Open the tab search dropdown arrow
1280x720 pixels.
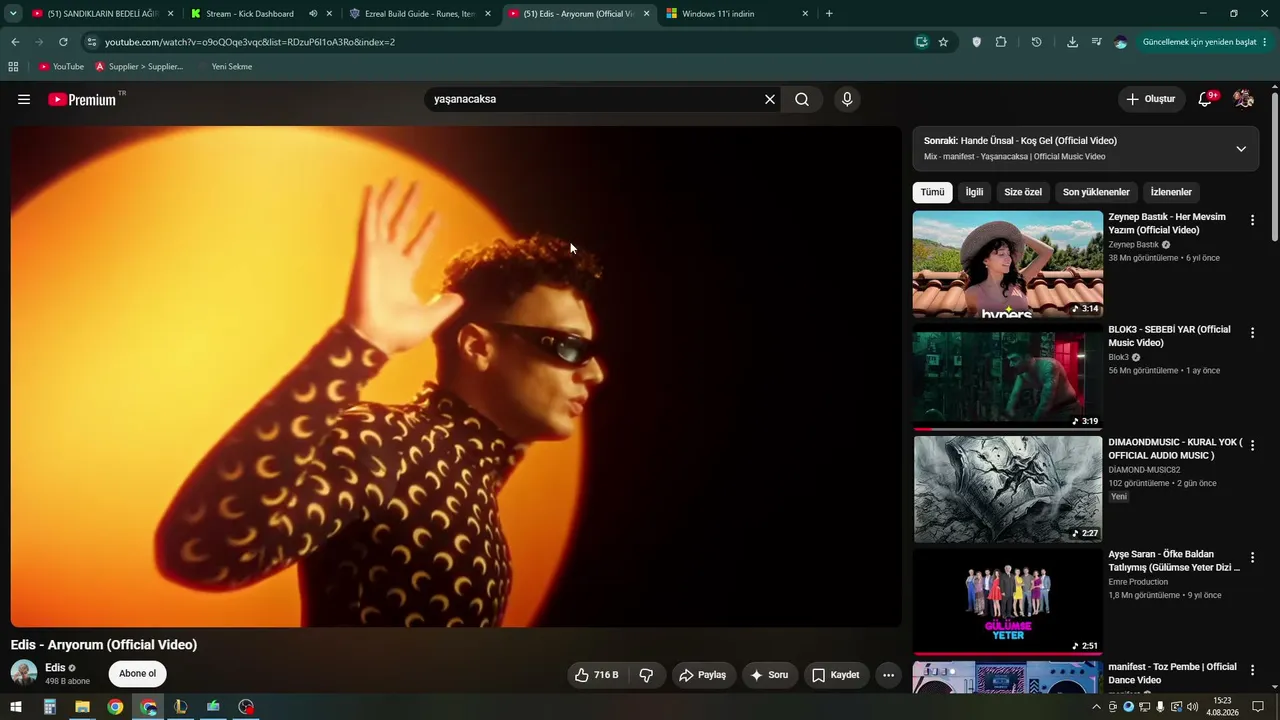(13, 14)
